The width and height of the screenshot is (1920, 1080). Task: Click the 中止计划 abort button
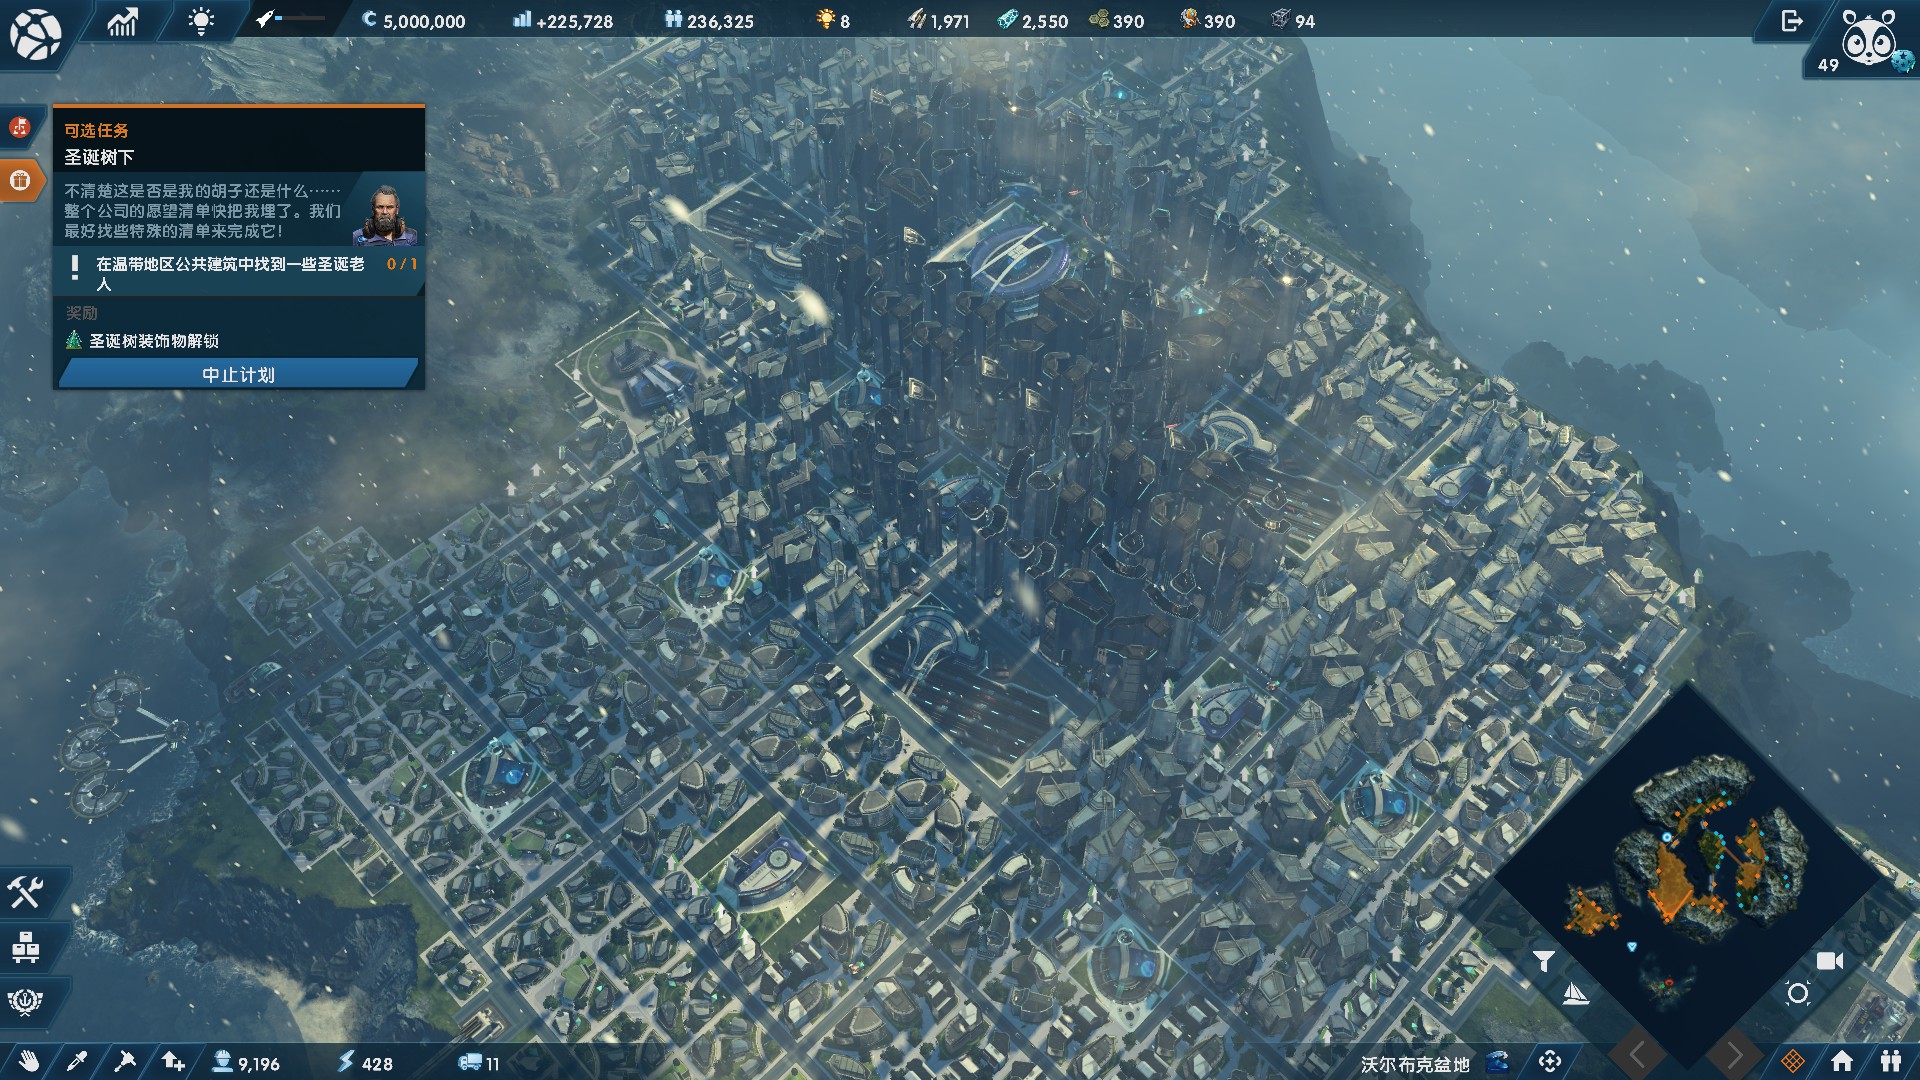coord(238,374)
